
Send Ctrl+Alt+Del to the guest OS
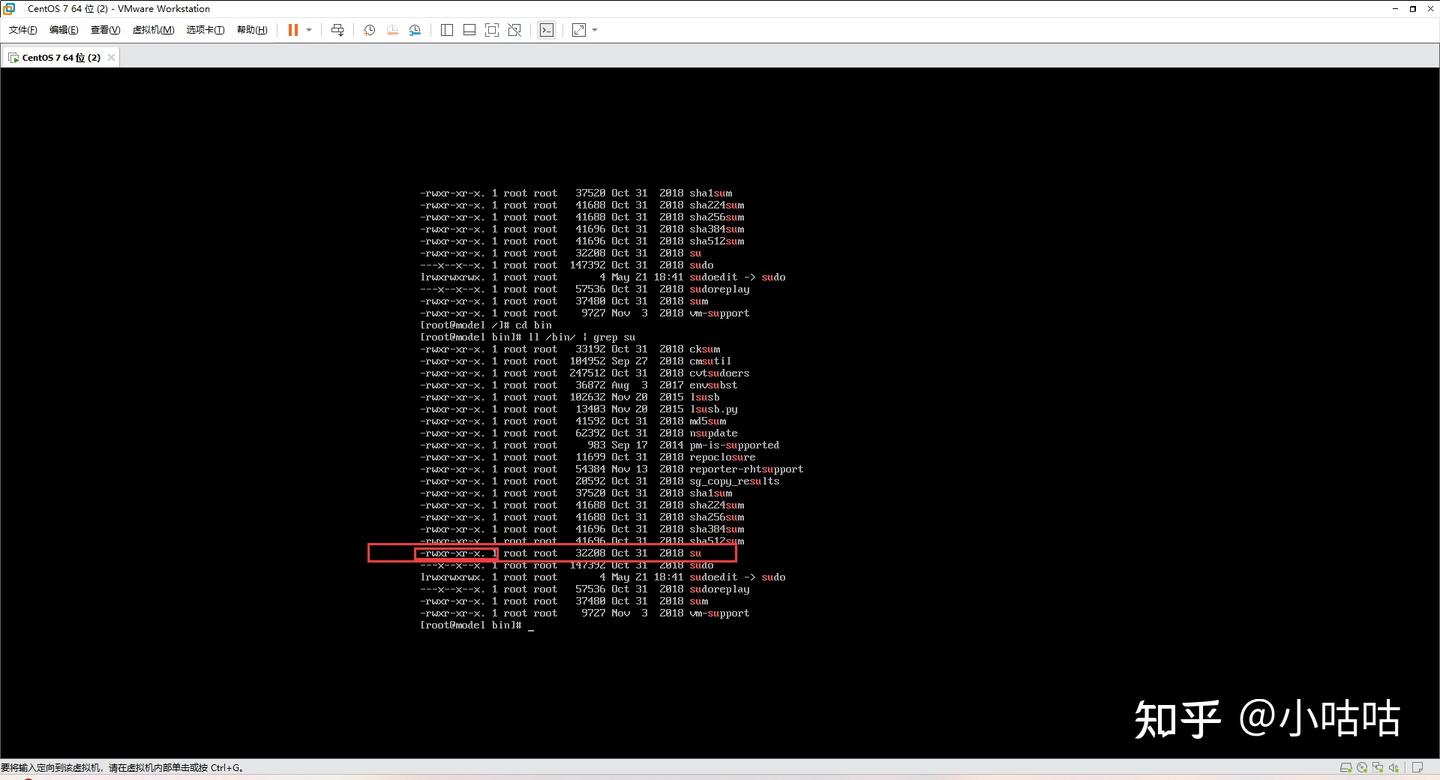pyautogui.click(x=338, y=29)
